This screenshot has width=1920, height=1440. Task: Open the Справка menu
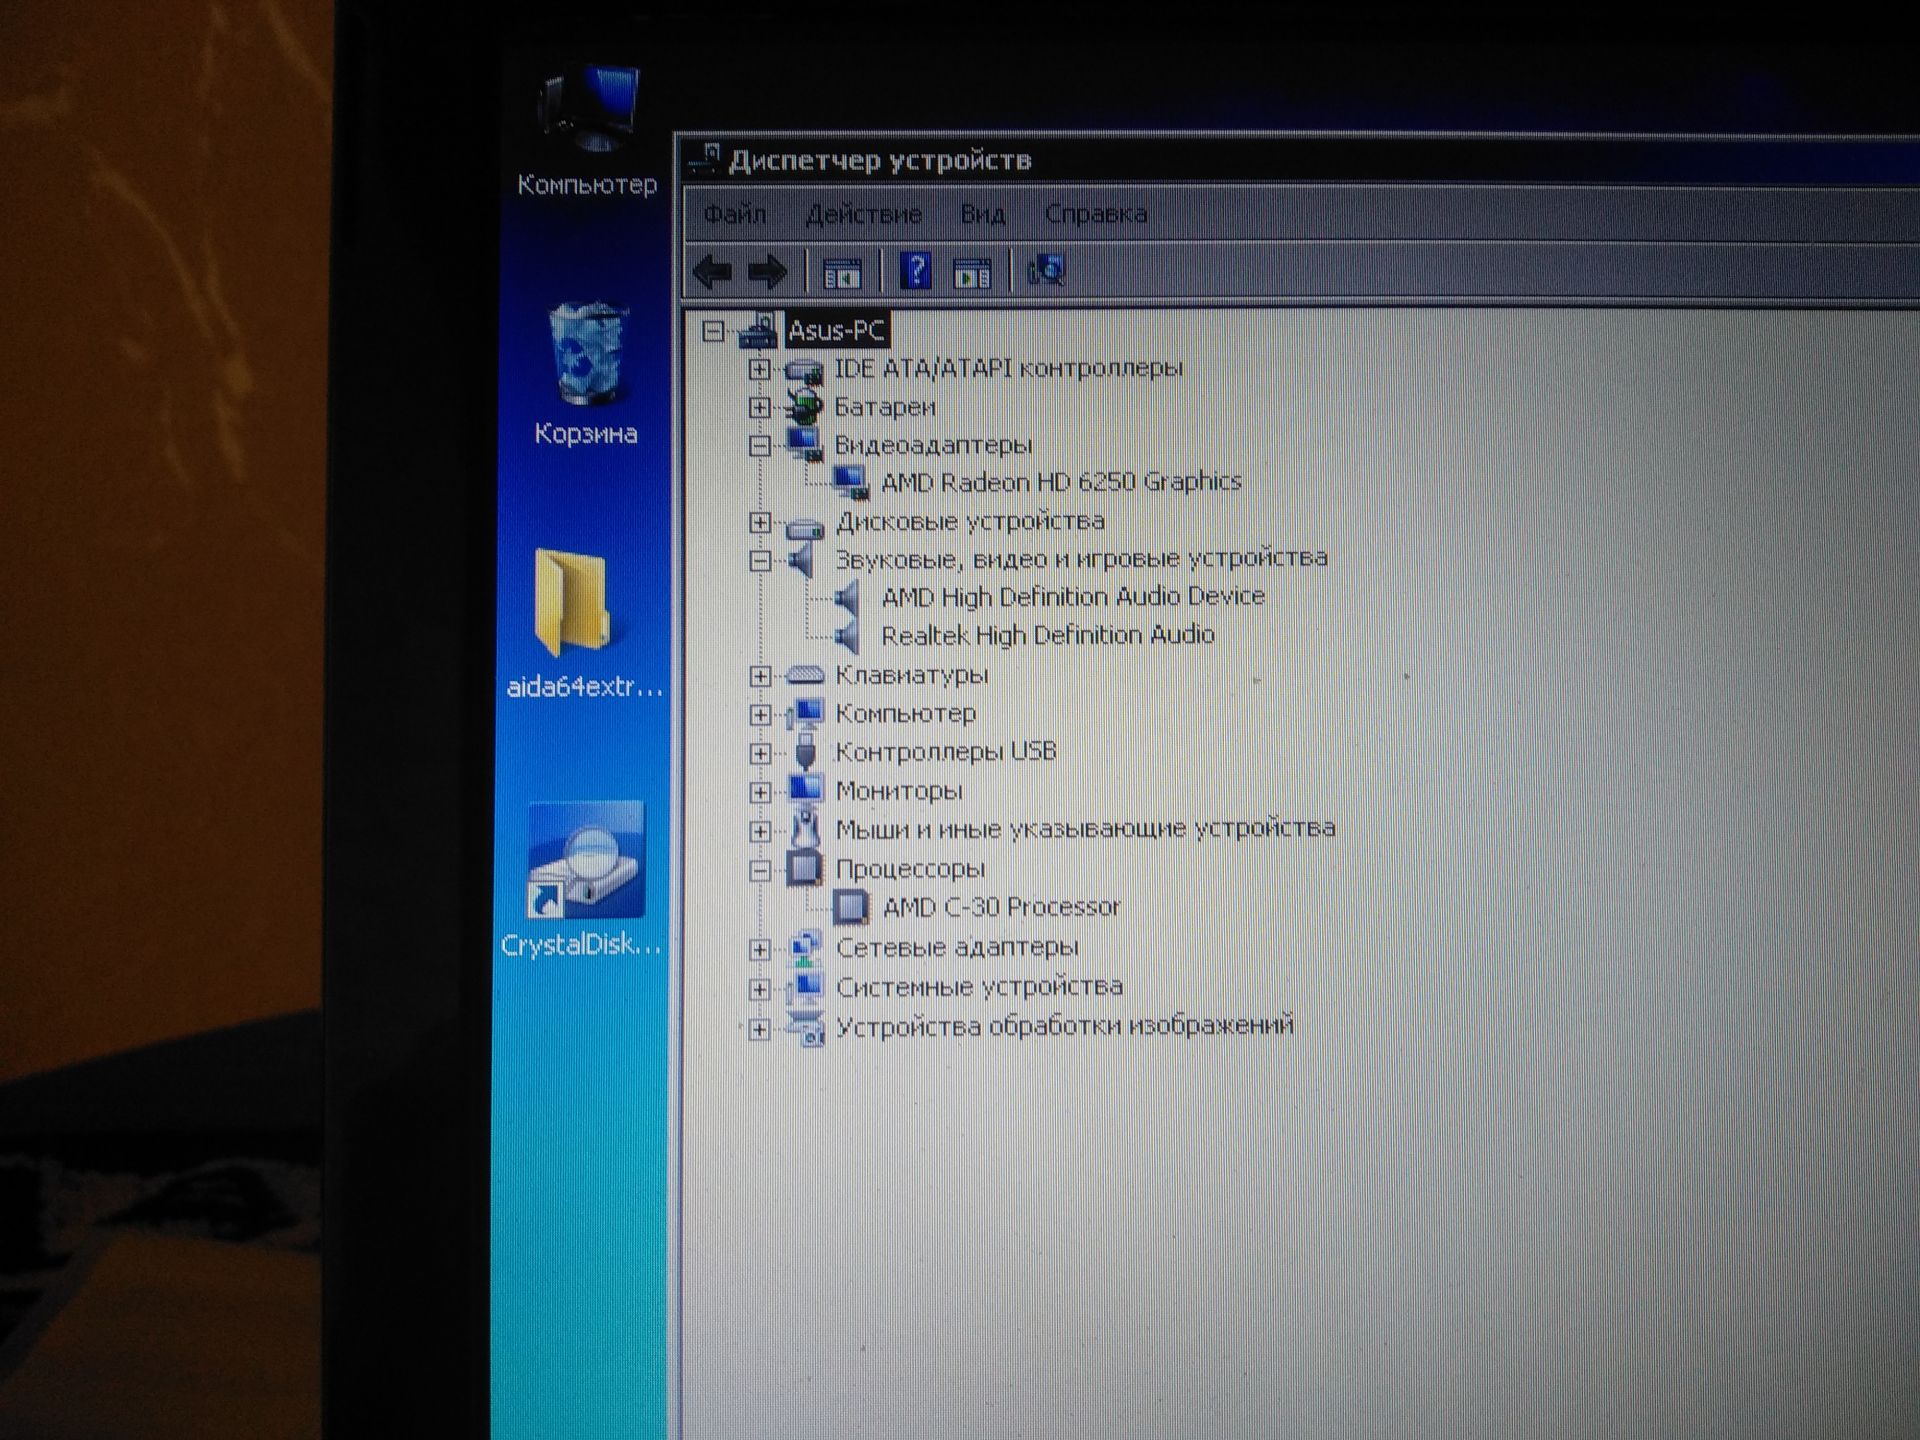1096,213
